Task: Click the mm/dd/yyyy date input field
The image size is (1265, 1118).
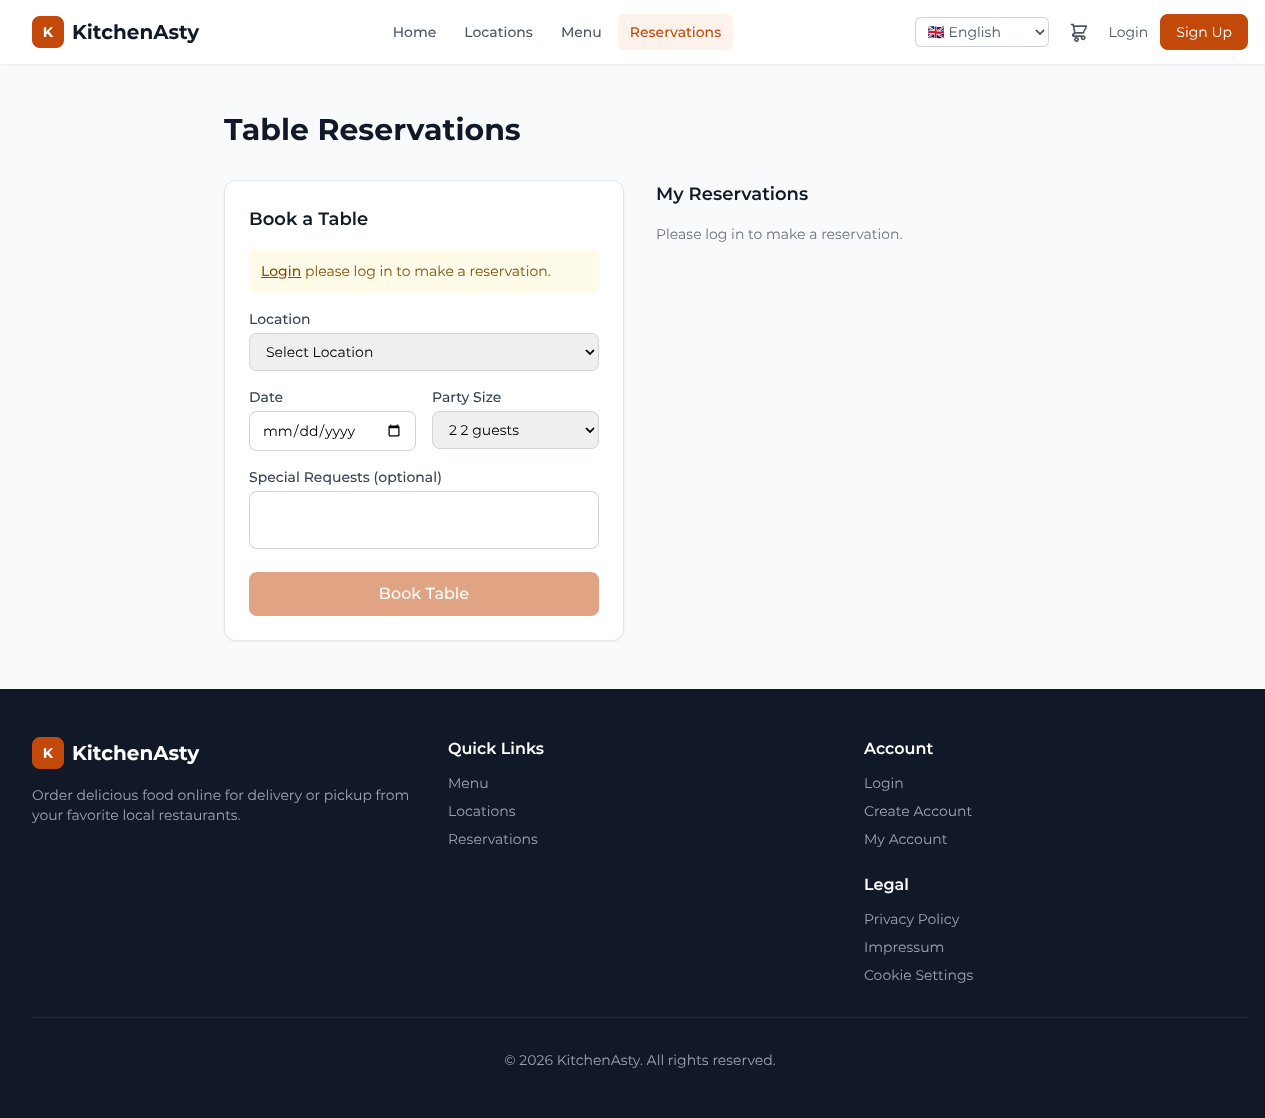Action: 320,430
